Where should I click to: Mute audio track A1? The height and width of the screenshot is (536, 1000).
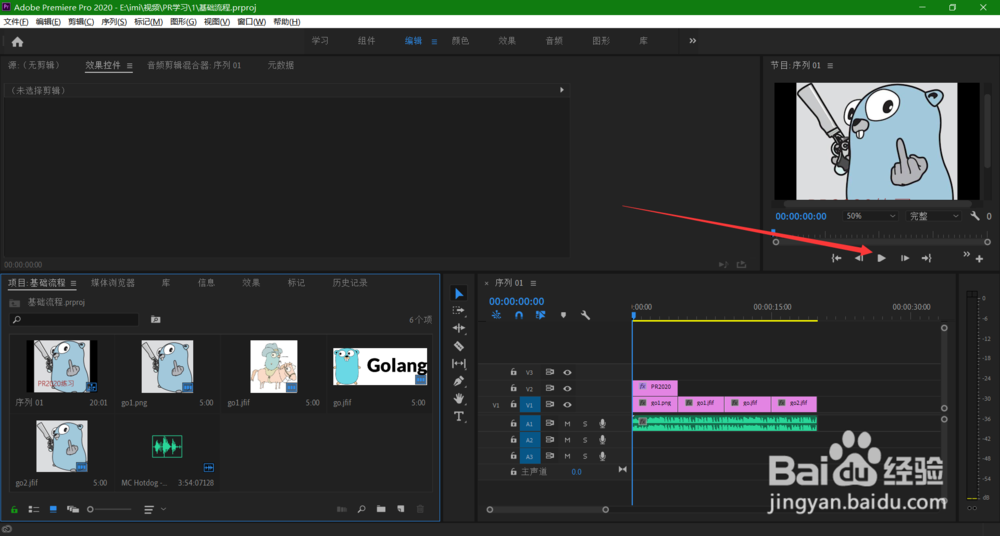567,423
